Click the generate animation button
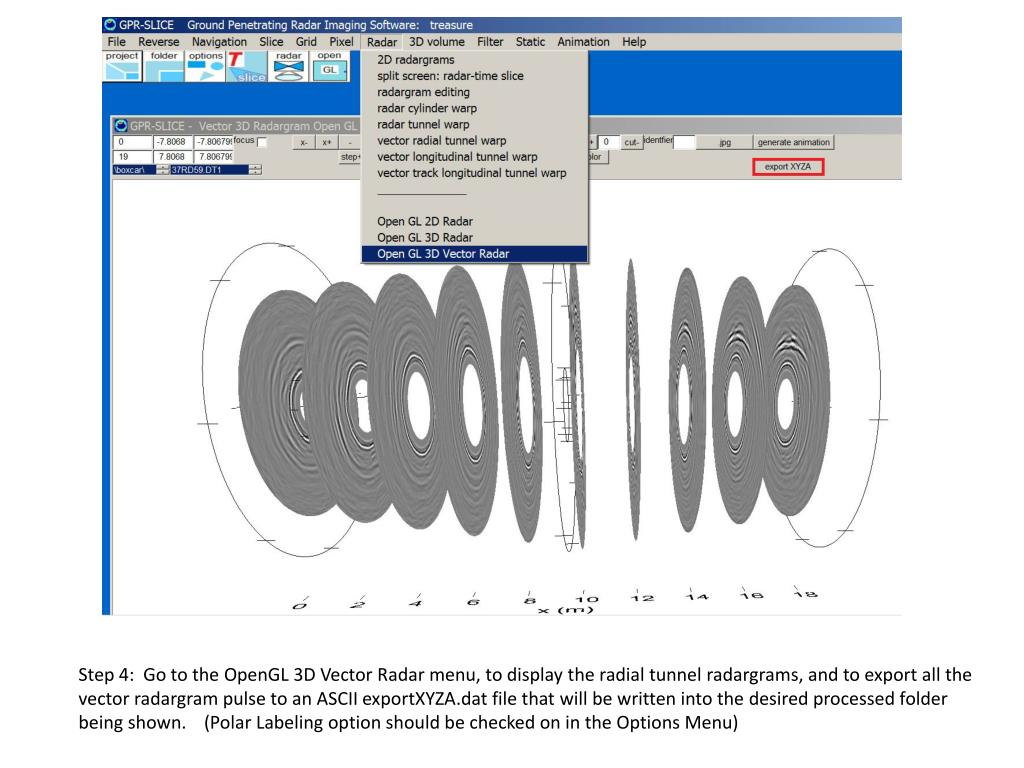Screen dimensions: 1024x768 [x=793, y=142]
